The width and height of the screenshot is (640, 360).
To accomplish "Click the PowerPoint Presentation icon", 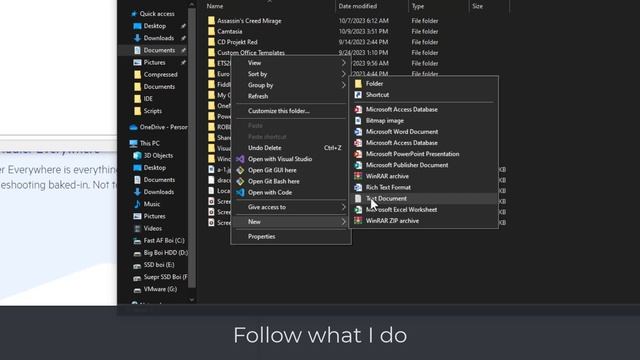I will (358, 154).
